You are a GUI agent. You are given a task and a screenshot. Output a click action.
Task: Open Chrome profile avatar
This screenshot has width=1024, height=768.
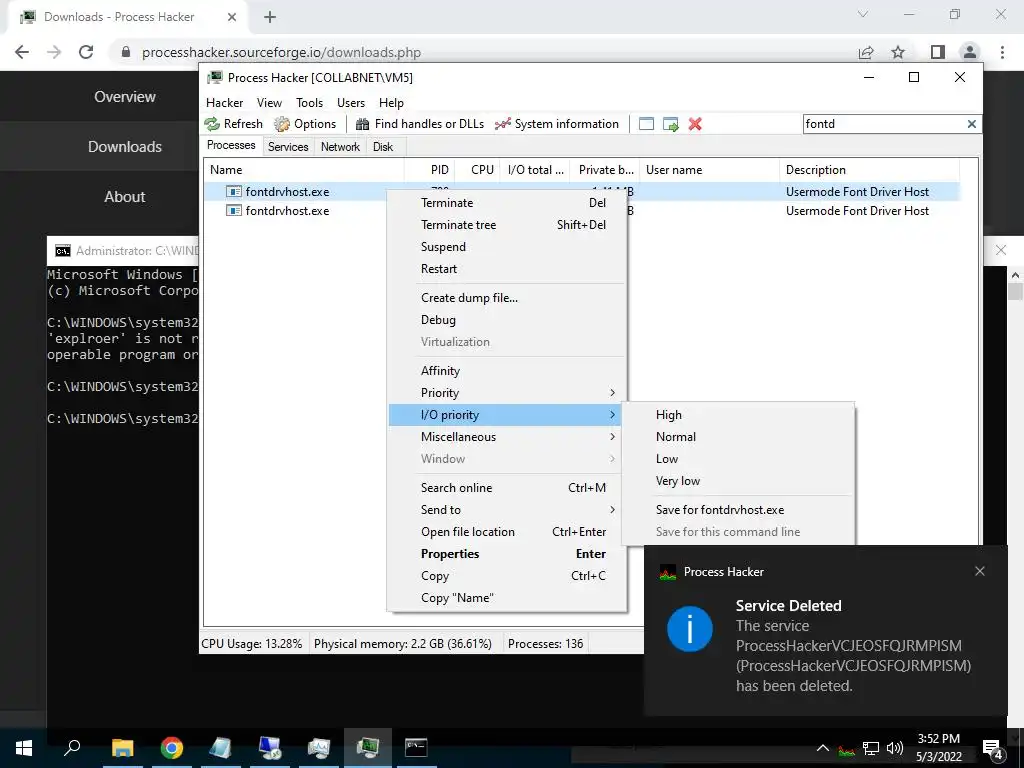970,52
